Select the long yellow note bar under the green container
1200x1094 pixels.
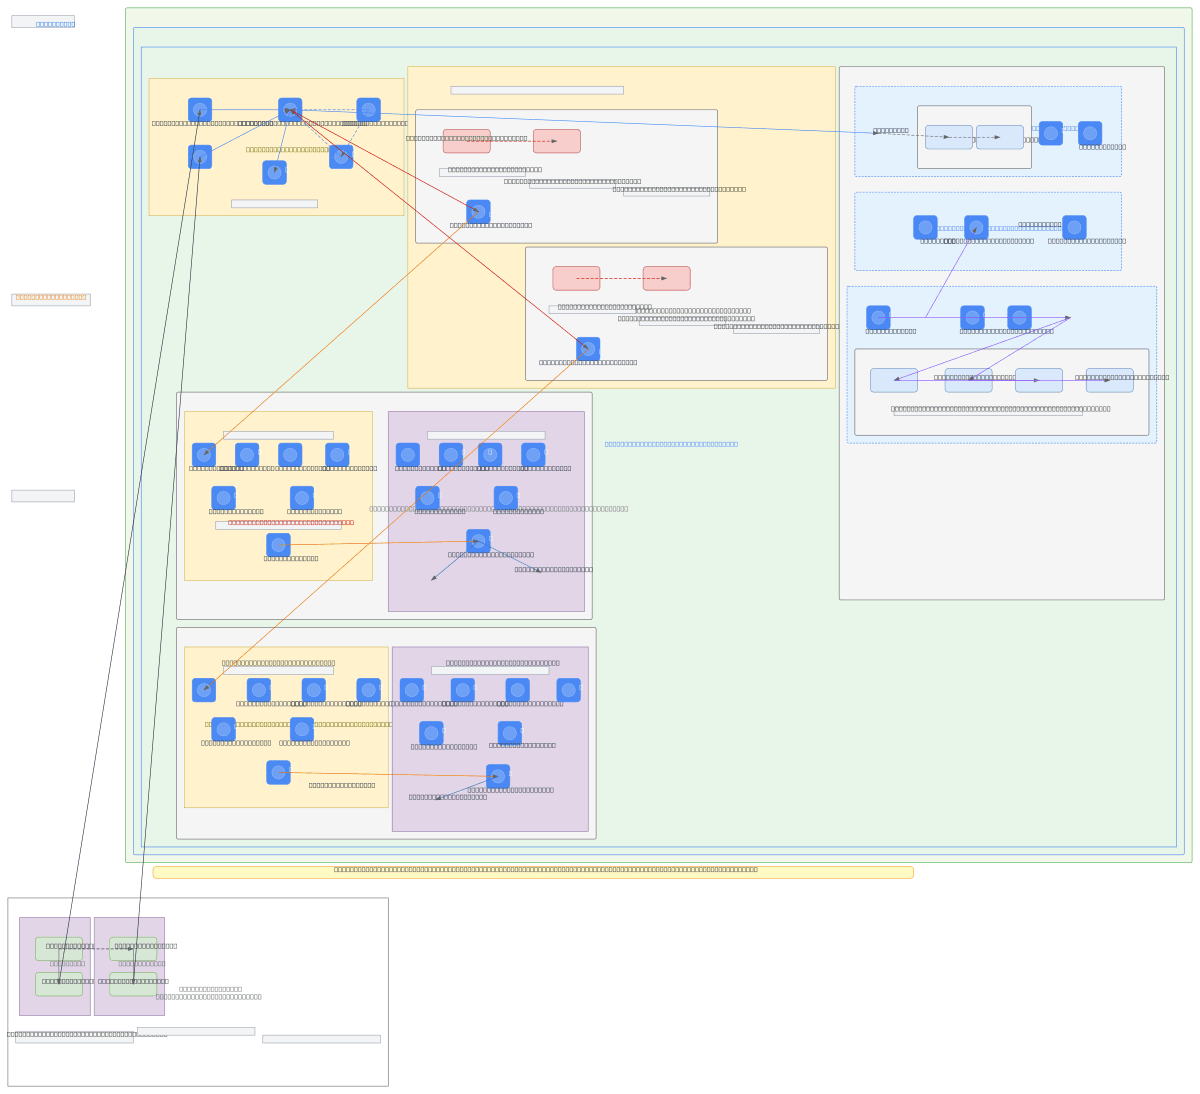[x=532, y=872]
